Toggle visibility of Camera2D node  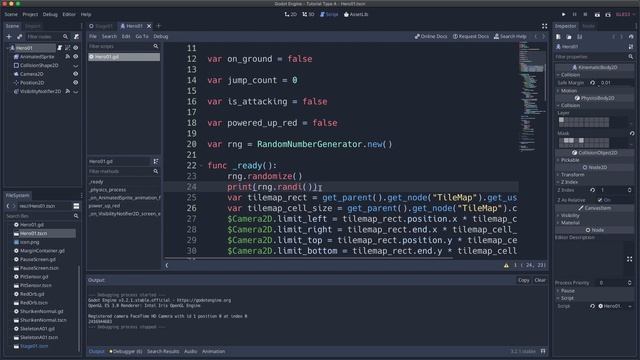tap(76, 74)
